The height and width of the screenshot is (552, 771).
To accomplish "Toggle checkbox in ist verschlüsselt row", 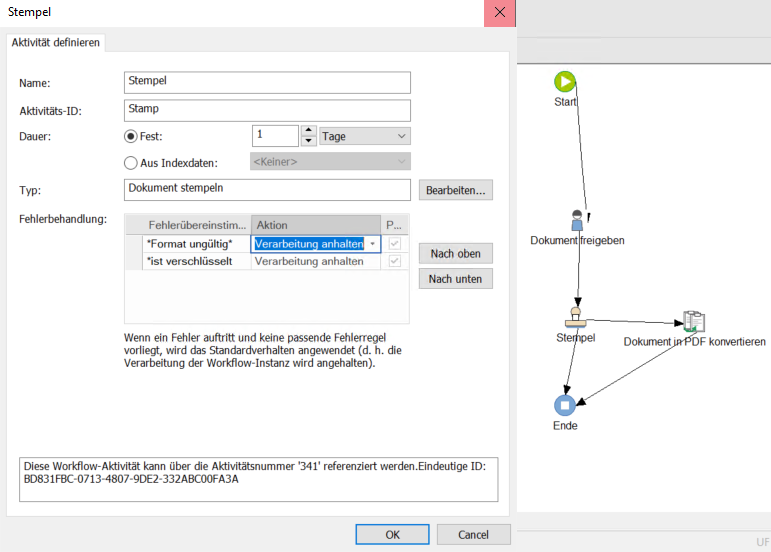I will tap(394, 261).
